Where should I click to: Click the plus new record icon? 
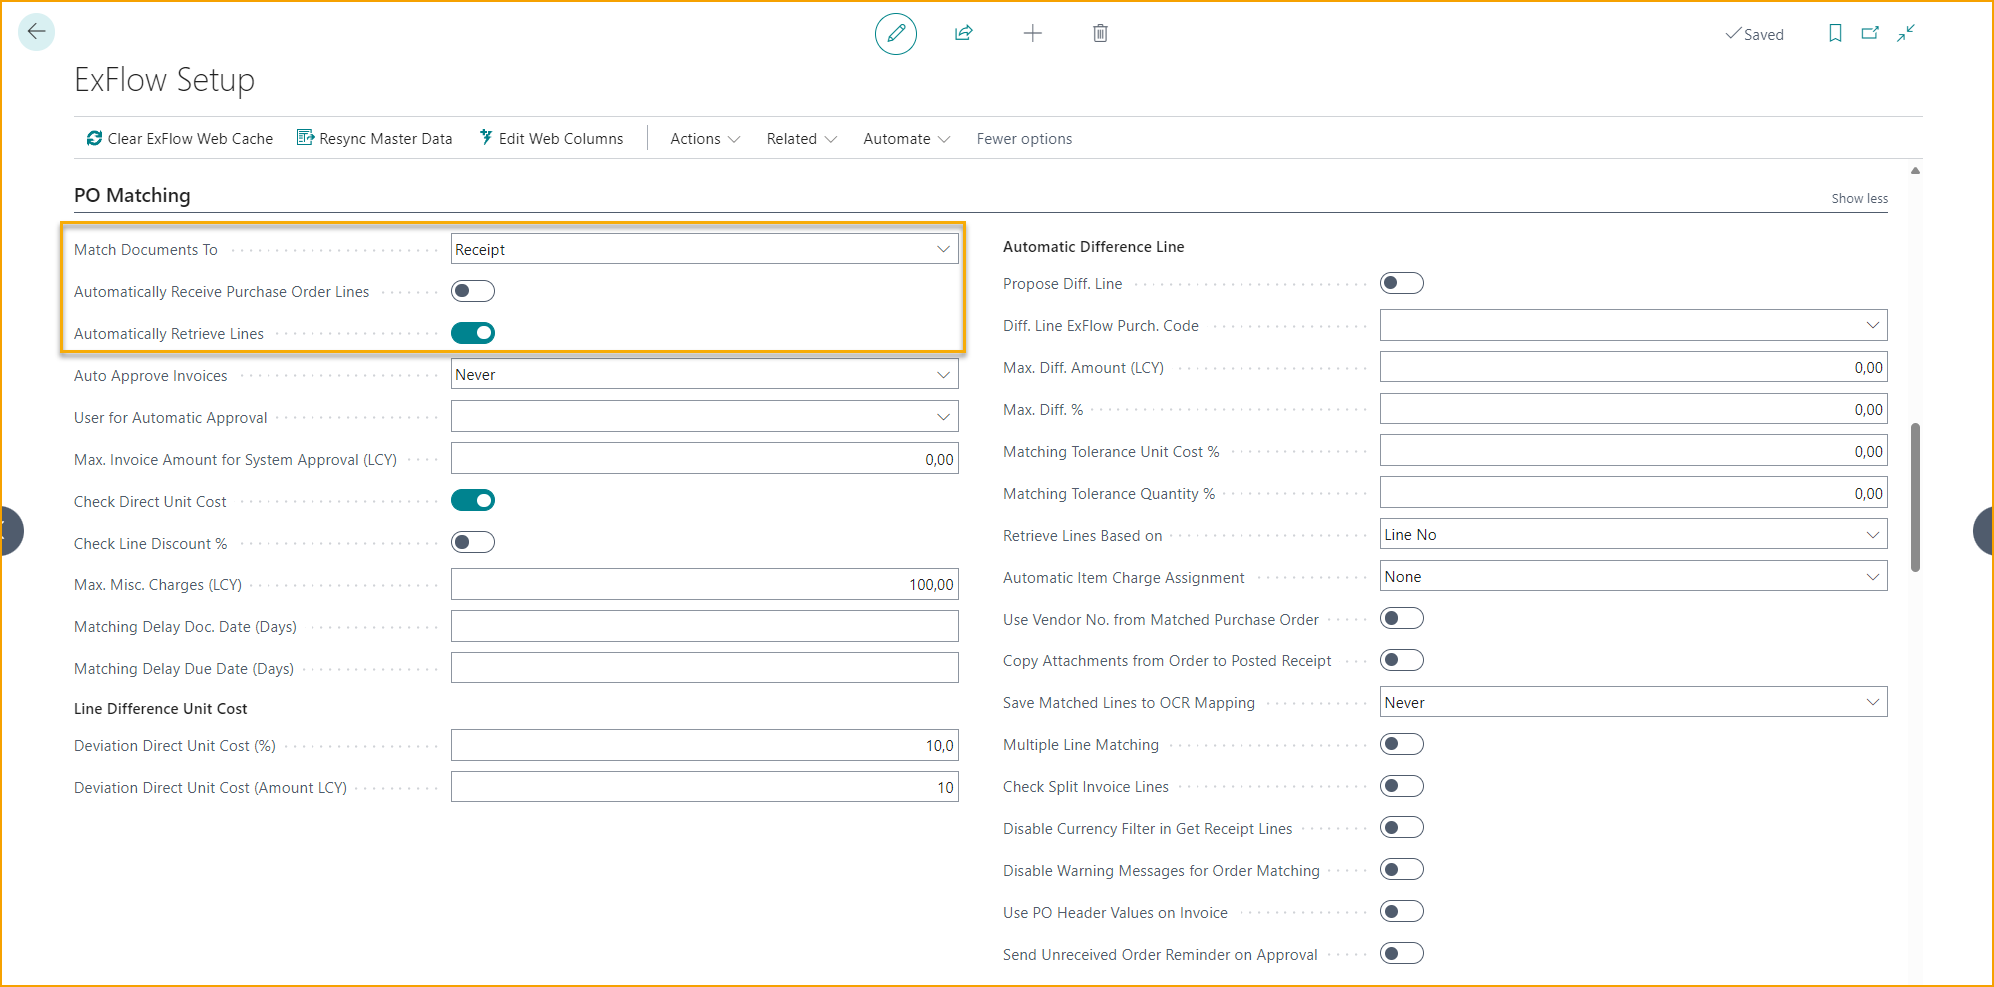tap(1033, 33)
